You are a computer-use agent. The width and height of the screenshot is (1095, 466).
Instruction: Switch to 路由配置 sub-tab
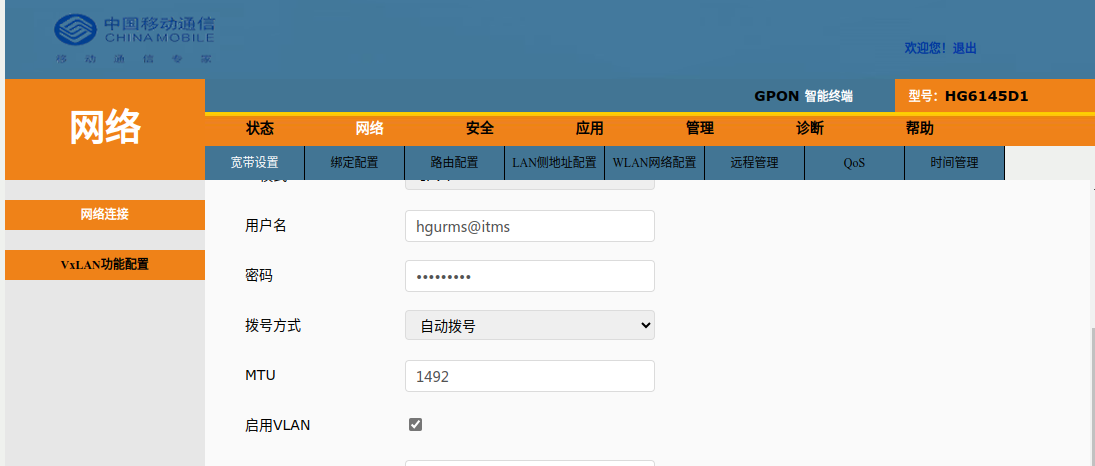[x=454, y=163]
